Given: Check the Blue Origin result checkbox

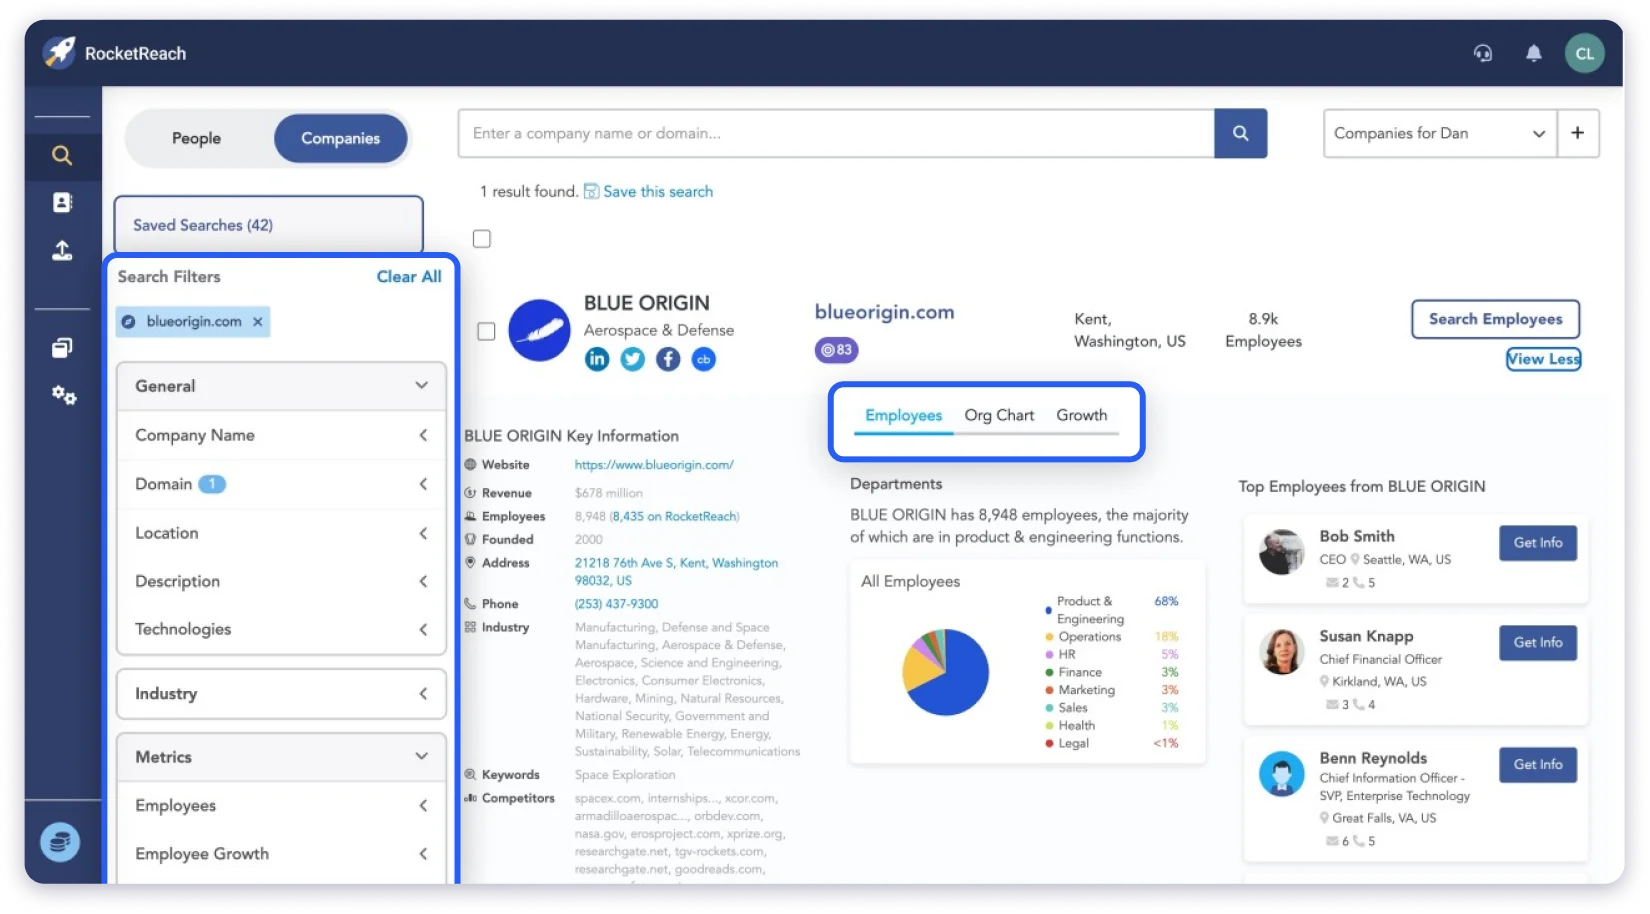Looking at the screenshot, I should (486, 331).
